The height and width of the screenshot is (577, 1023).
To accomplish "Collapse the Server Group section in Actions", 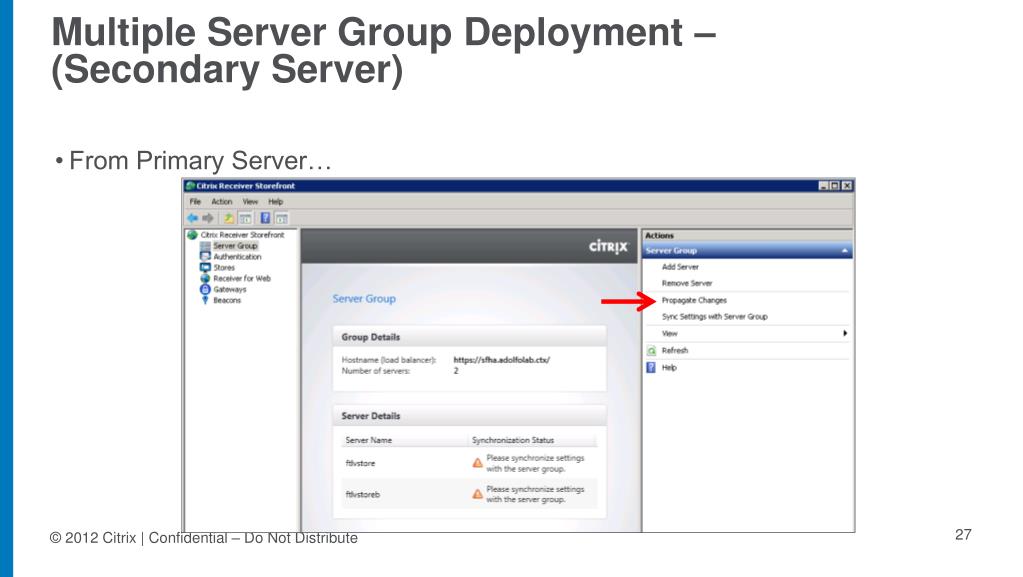I will pos(845,251).
